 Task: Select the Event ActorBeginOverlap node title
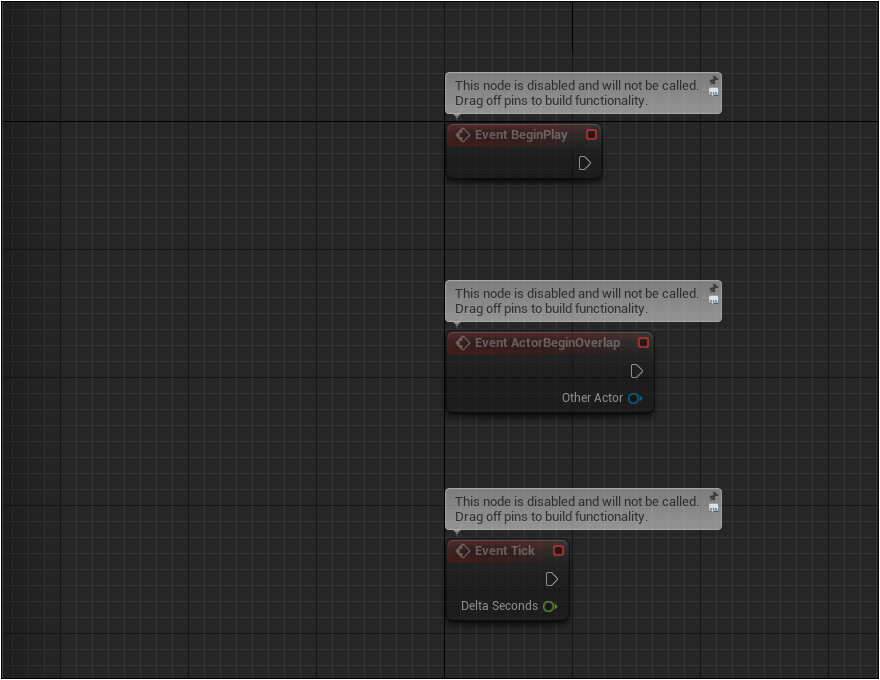tap(547, 343)
